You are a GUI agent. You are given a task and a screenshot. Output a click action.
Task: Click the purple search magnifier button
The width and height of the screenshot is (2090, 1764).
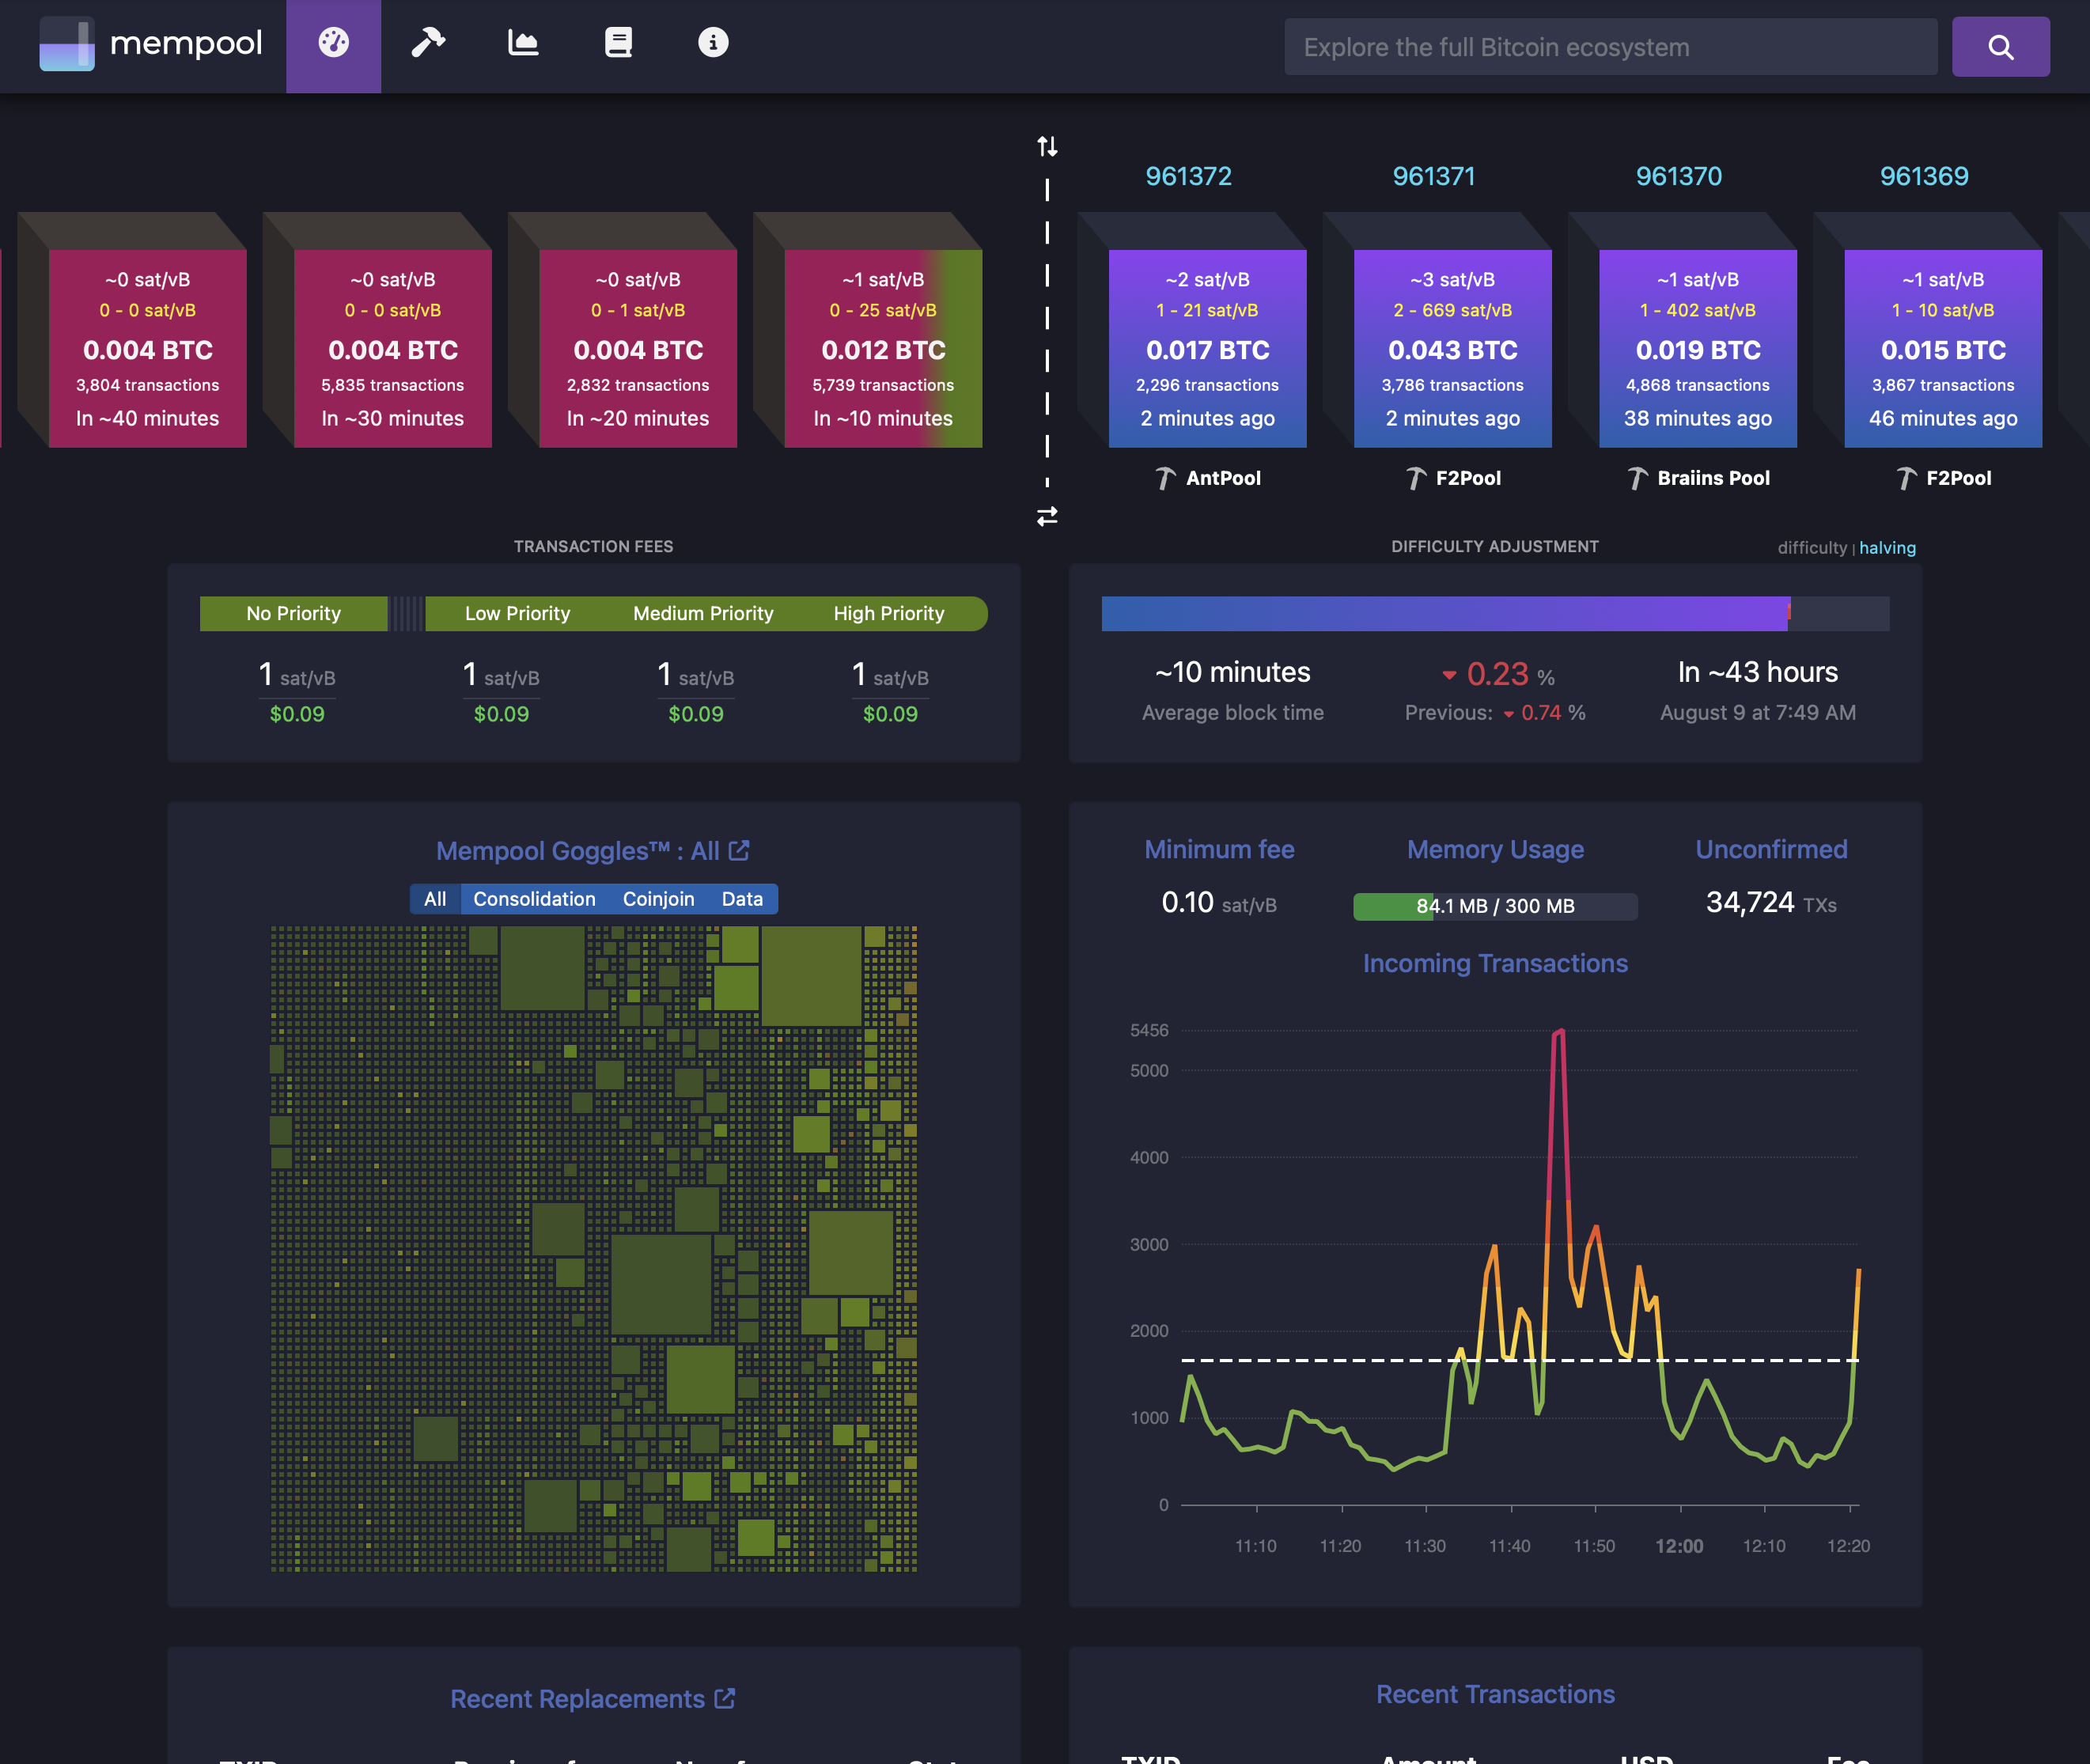(x=2000, y=47)
